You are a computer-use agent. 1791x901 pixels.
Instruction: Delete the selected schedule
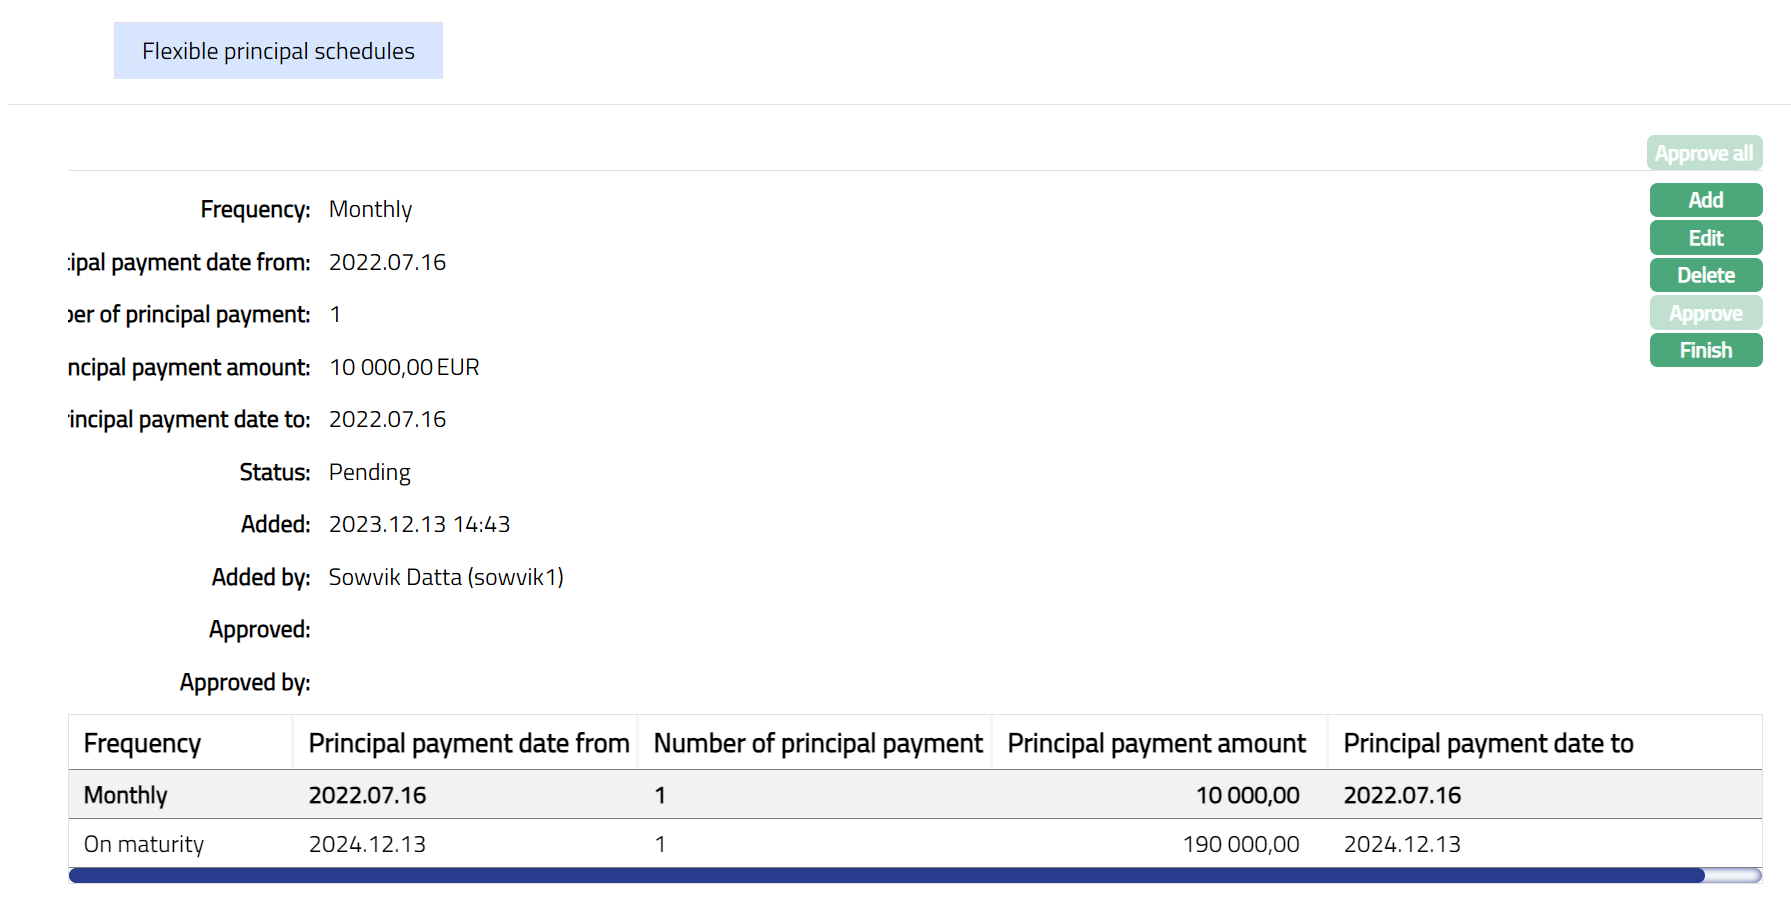[x=1705, y=275]
